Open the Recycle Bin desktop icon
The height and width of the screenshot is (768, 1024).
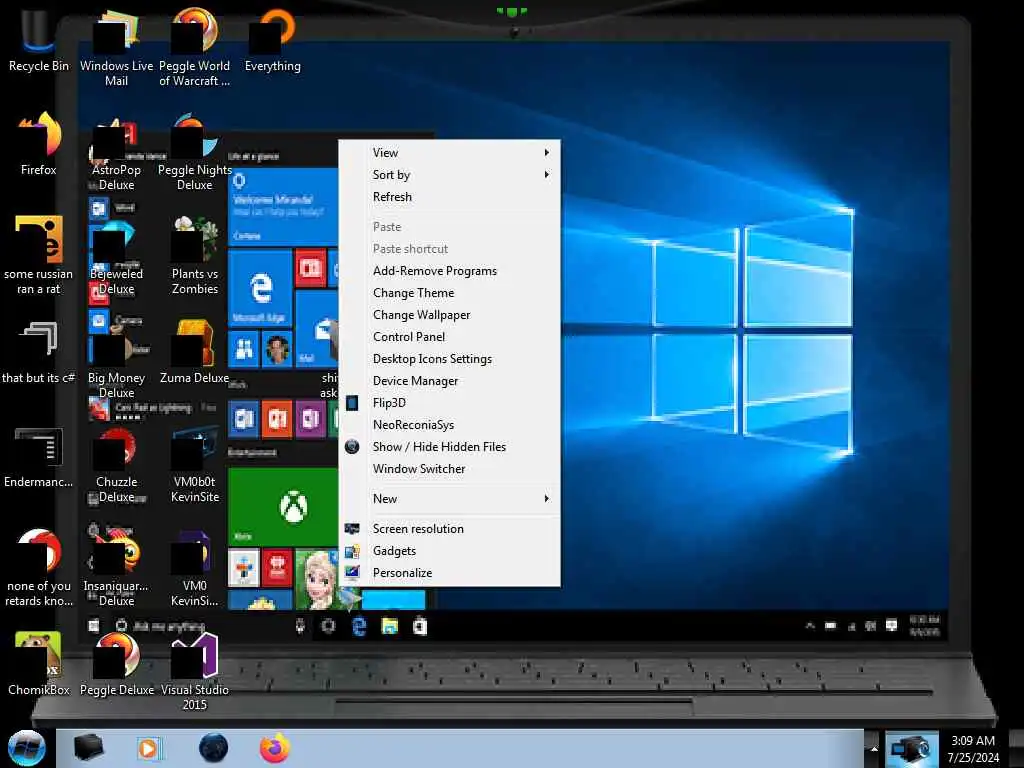(39, 39)
